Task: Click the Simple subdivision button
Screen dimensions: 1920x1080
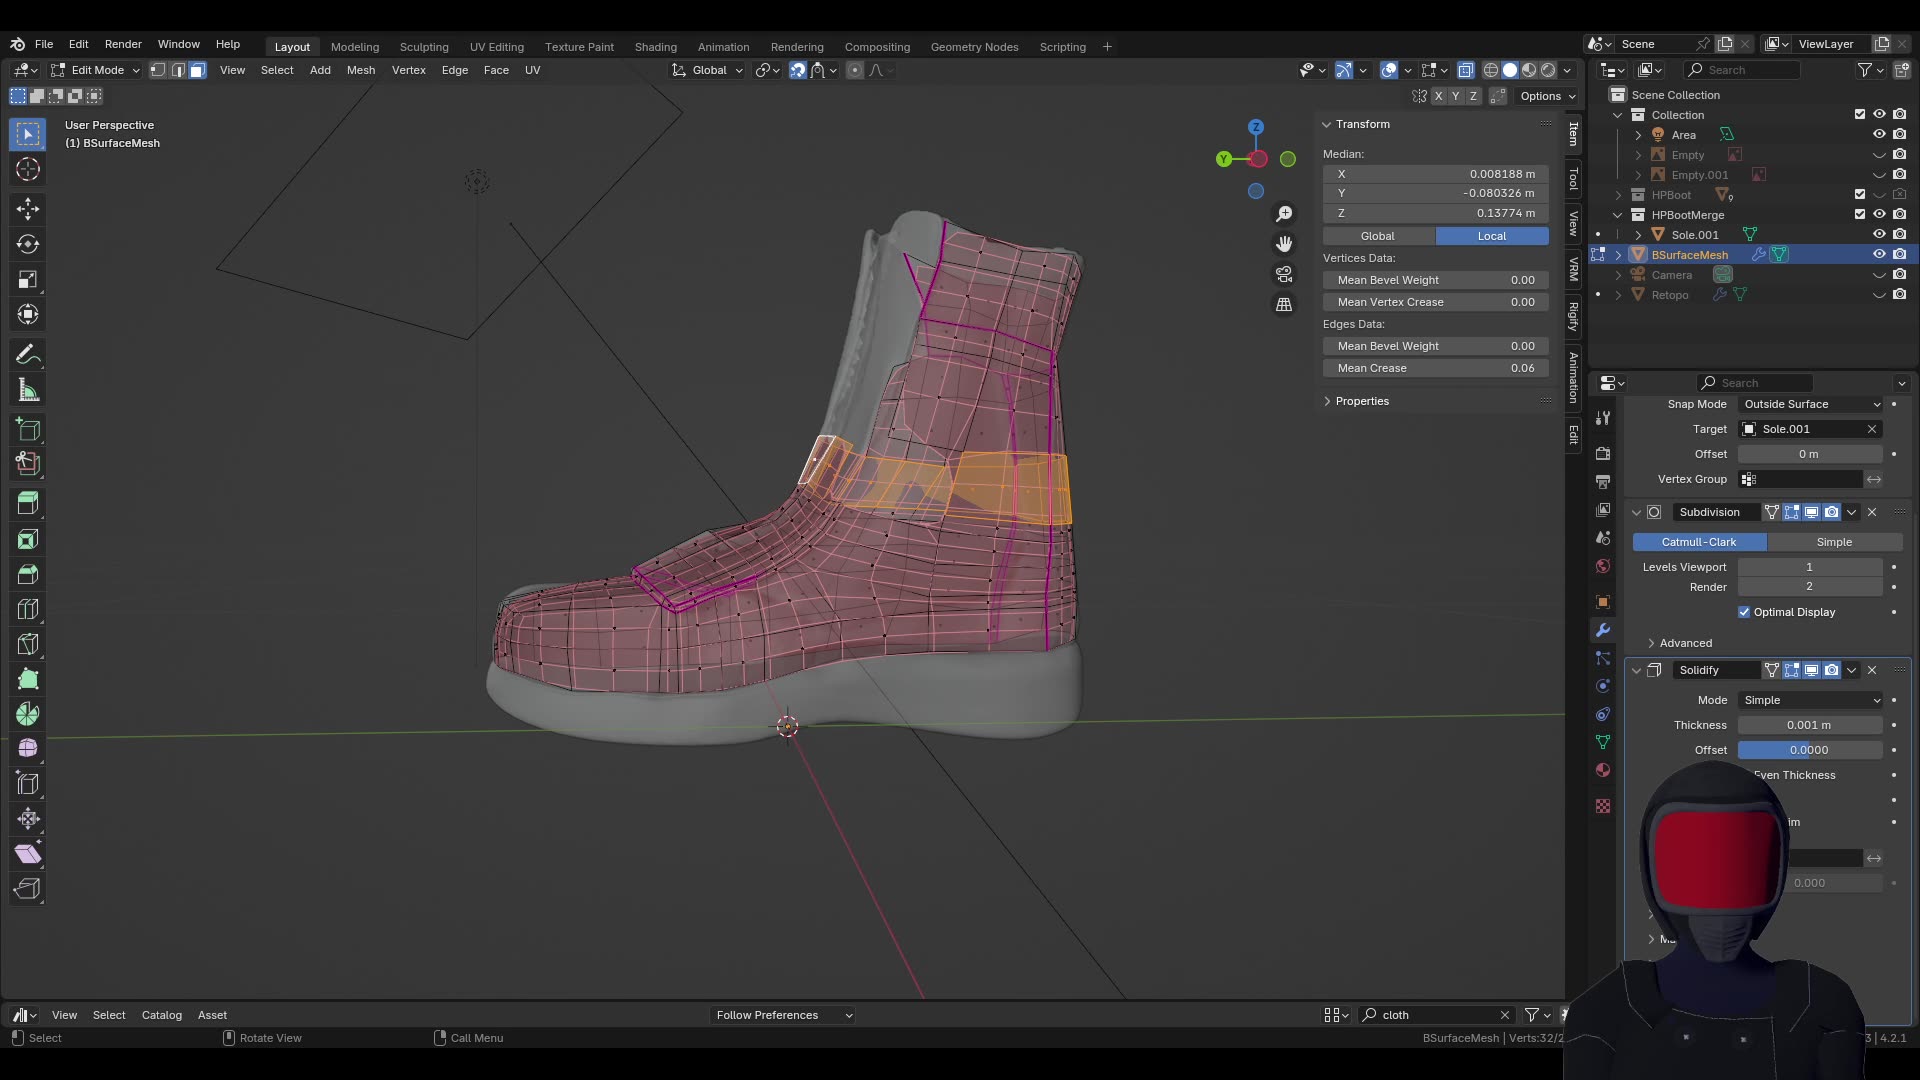Action: [1836, 541]
